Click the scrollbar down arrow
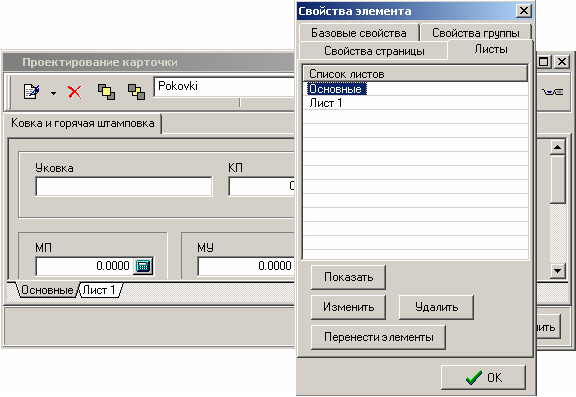Screen dimensions: 576x397 coord(558,271)
